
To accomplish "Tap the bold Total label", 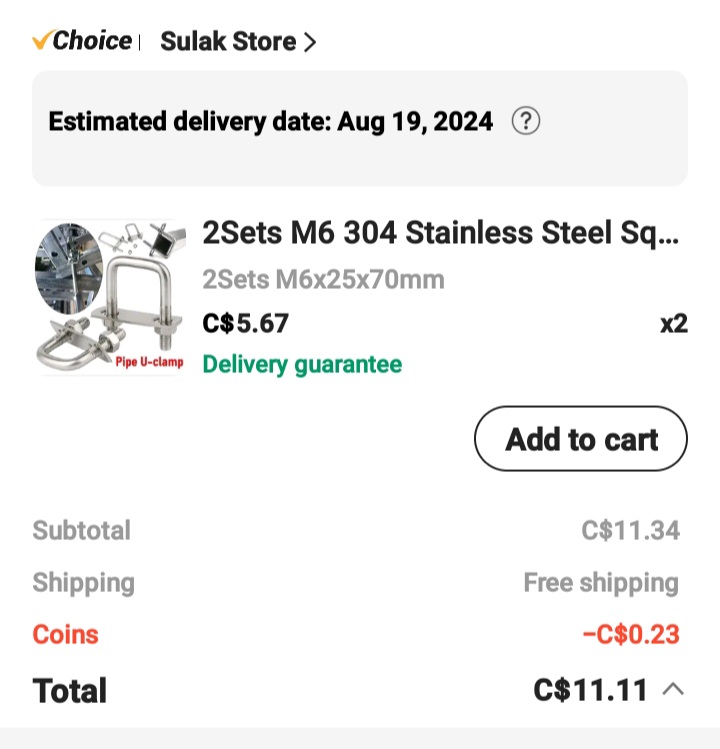I will 70,691.
